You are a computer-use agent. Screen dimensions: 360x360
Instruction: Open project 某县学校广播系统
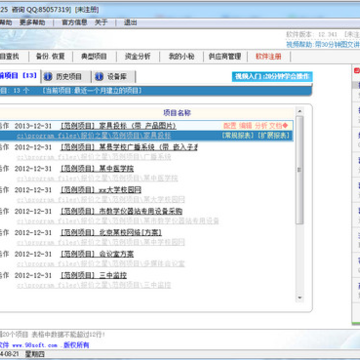click(129, 147)
